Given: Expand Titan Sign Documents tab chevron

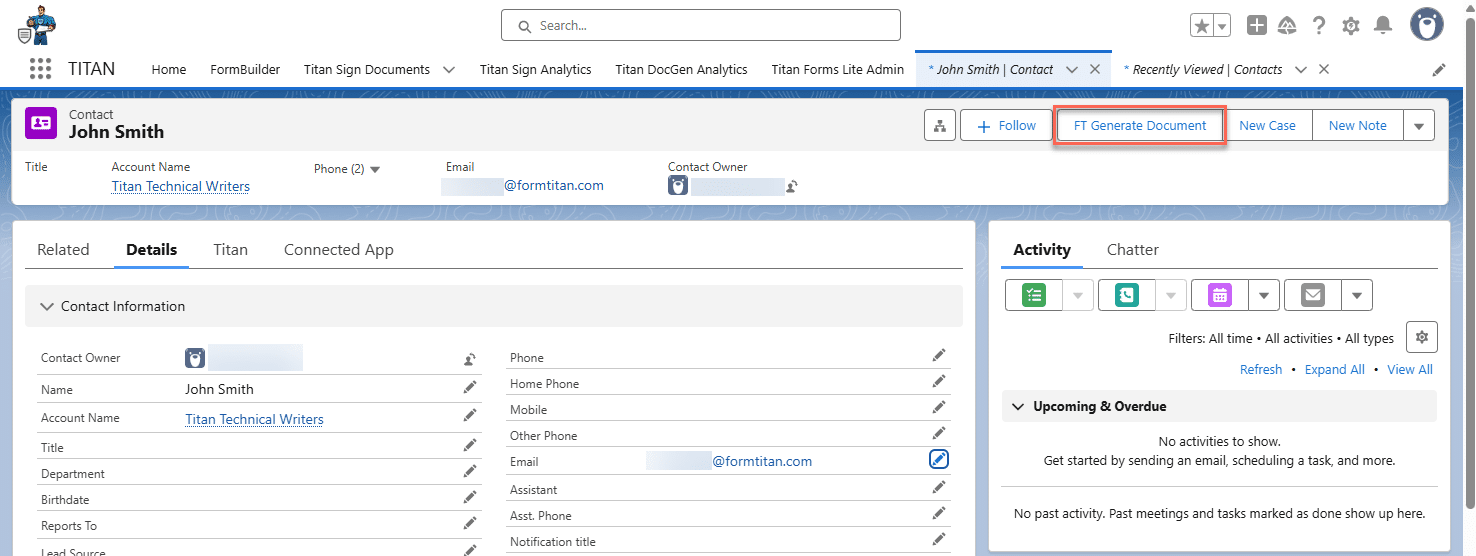Looking at the screenshot, I should 448,70.
